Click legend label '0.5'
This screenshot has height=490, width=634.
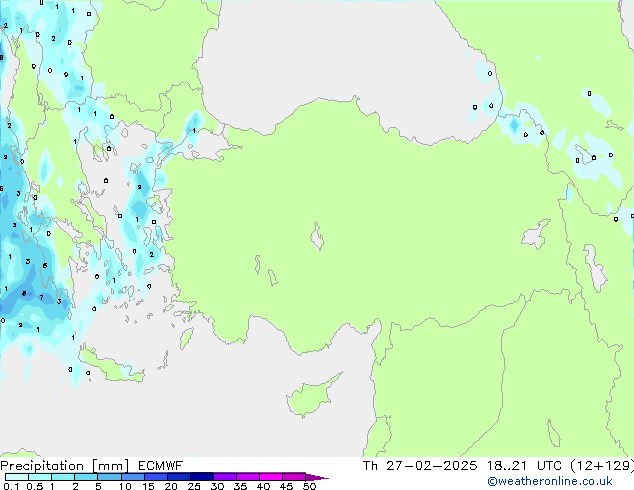[x=35, y=486]
